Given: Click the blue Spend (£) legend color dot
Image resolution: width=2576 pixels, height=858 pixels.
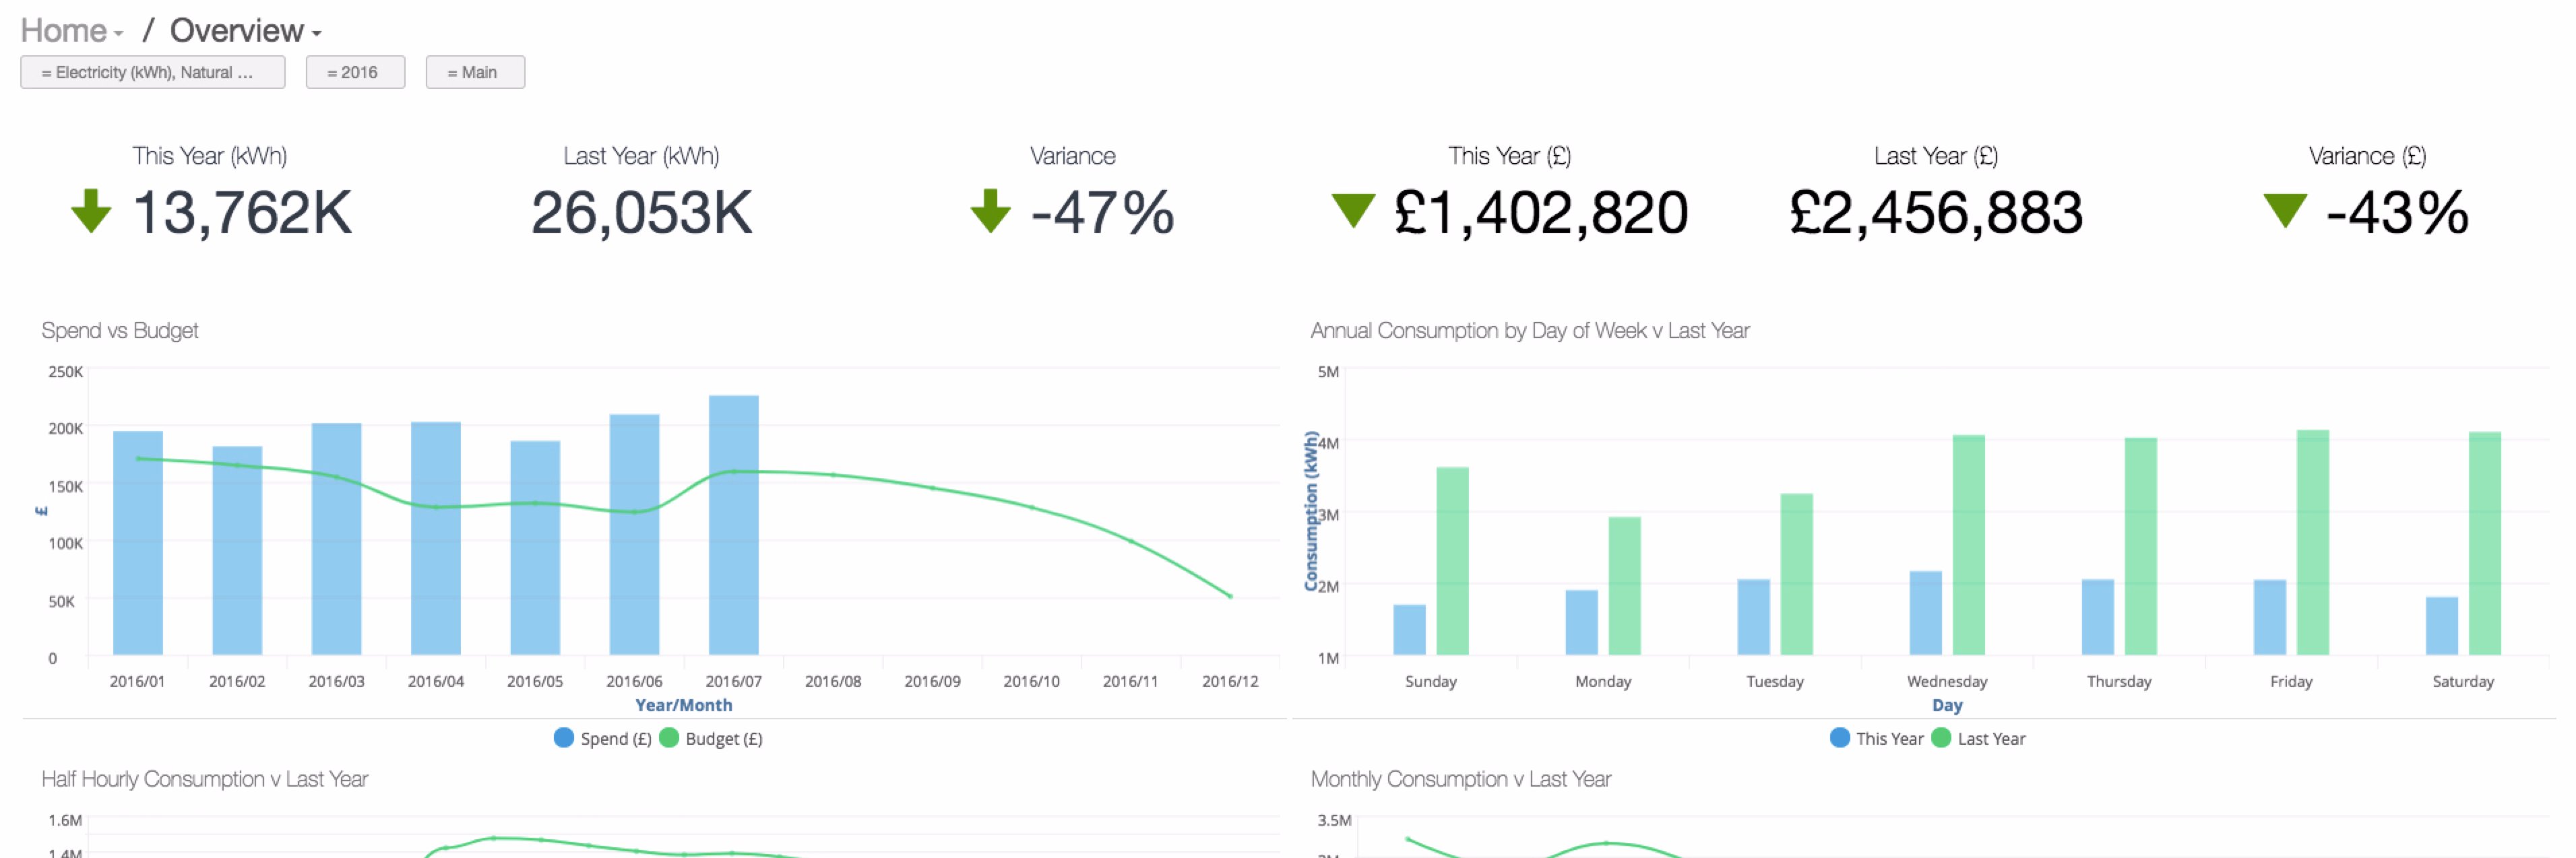Looking at the screenshot, I should click(x=564, y=738).
